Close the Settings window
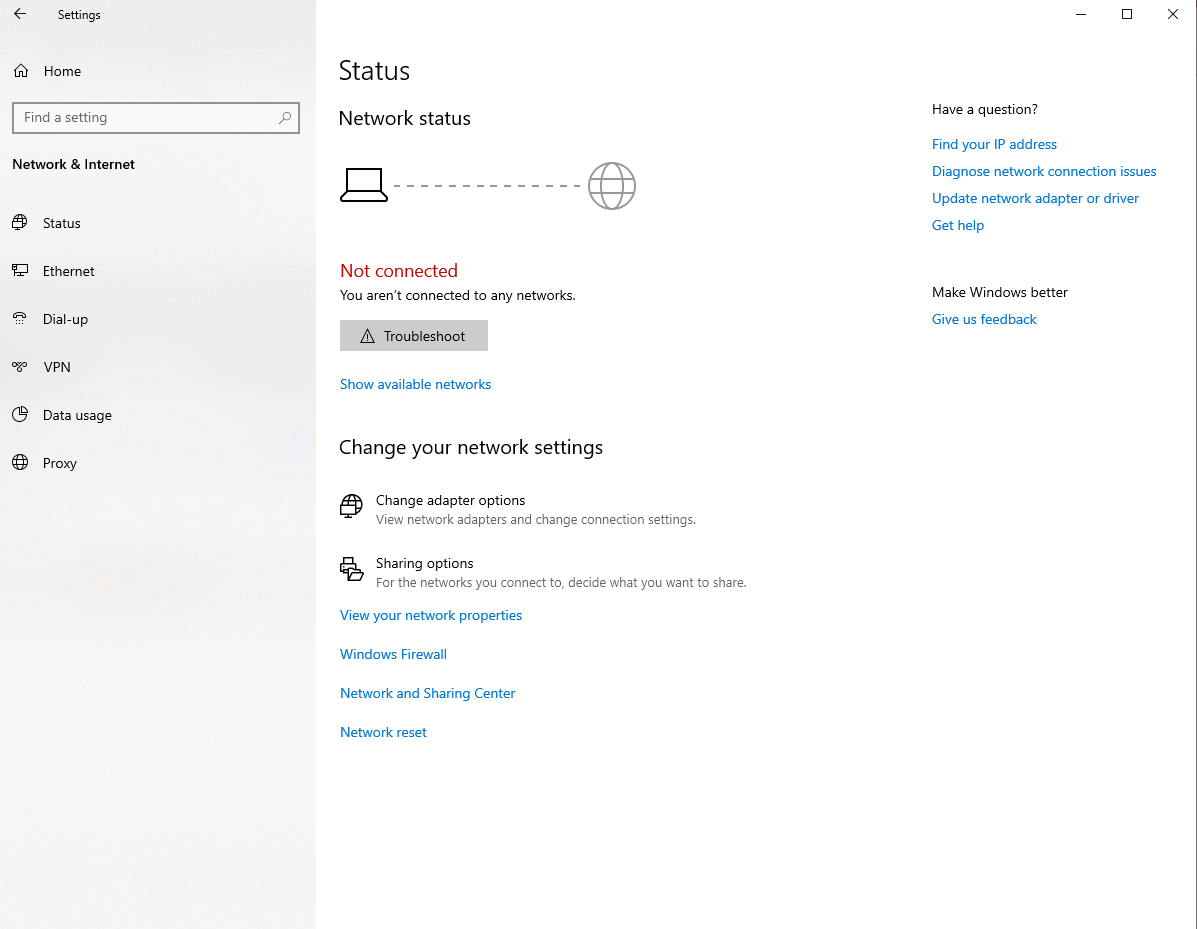 tap(1173, 14)
